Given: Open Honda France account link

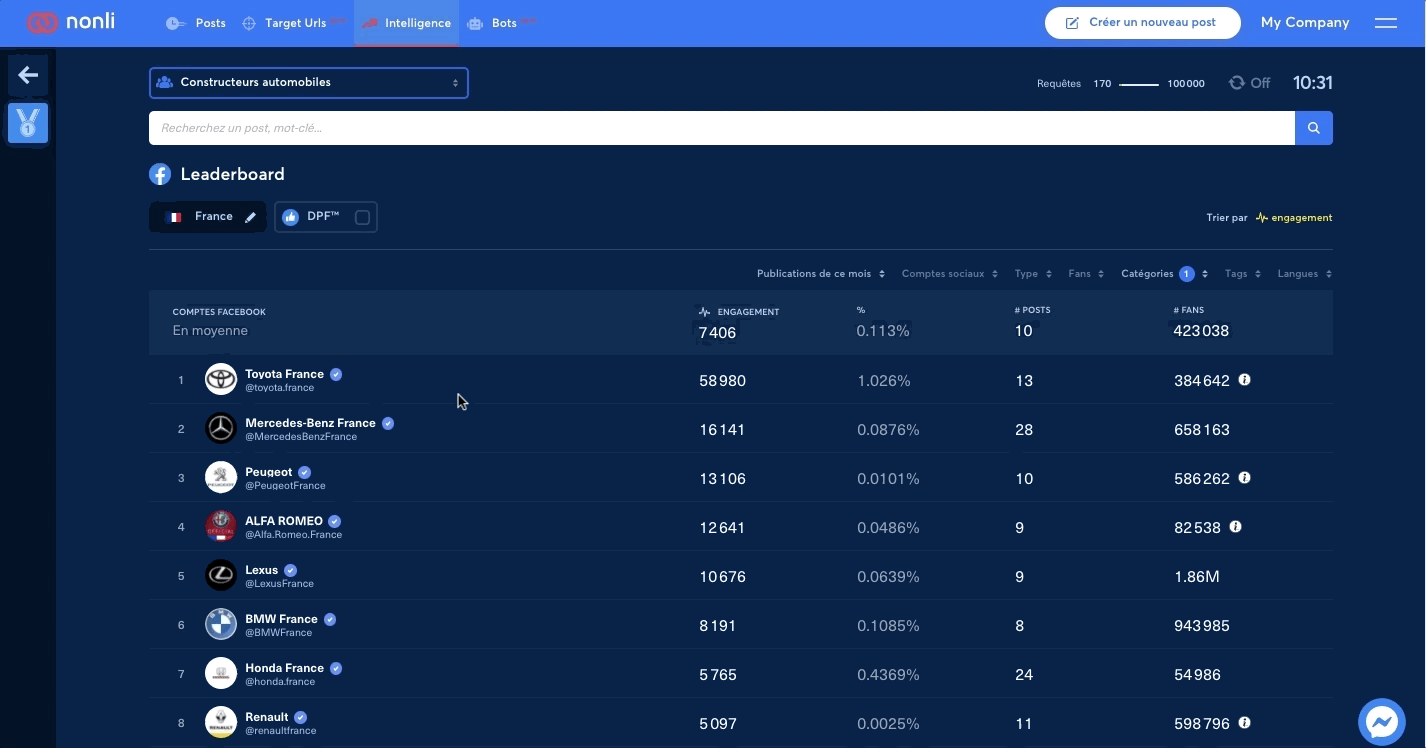Looking at the screenshot, I should 284,668.
